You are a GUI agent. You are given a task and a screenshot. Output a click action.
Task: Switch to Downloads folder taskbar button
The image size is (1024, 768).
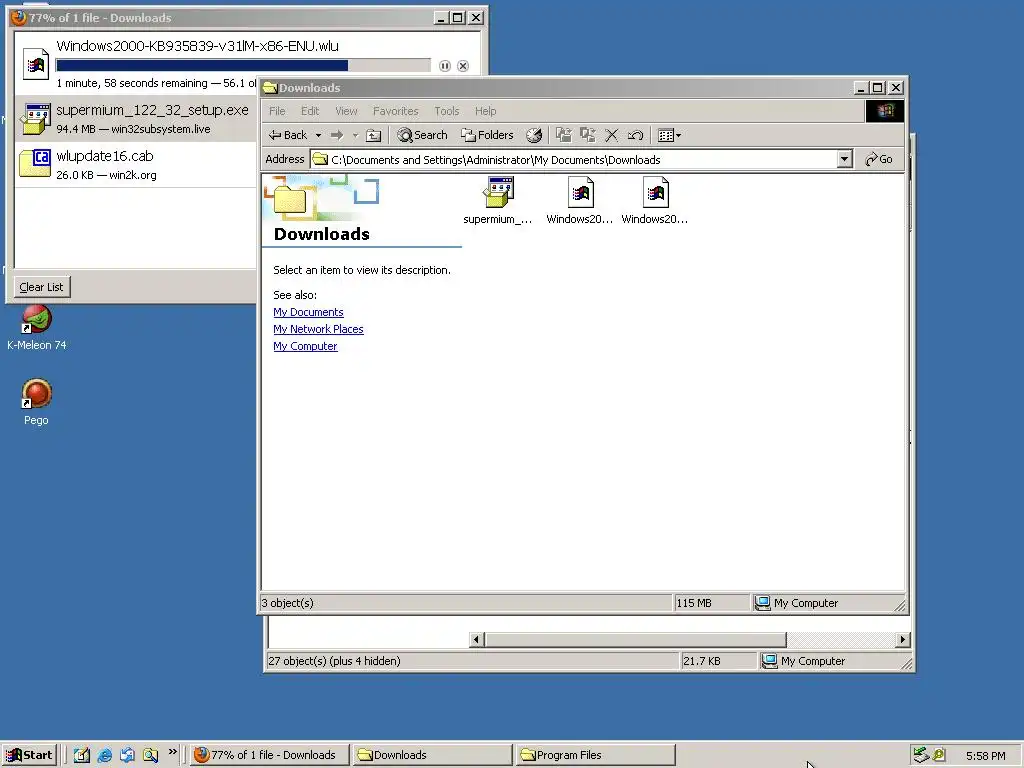pos(432,755)
